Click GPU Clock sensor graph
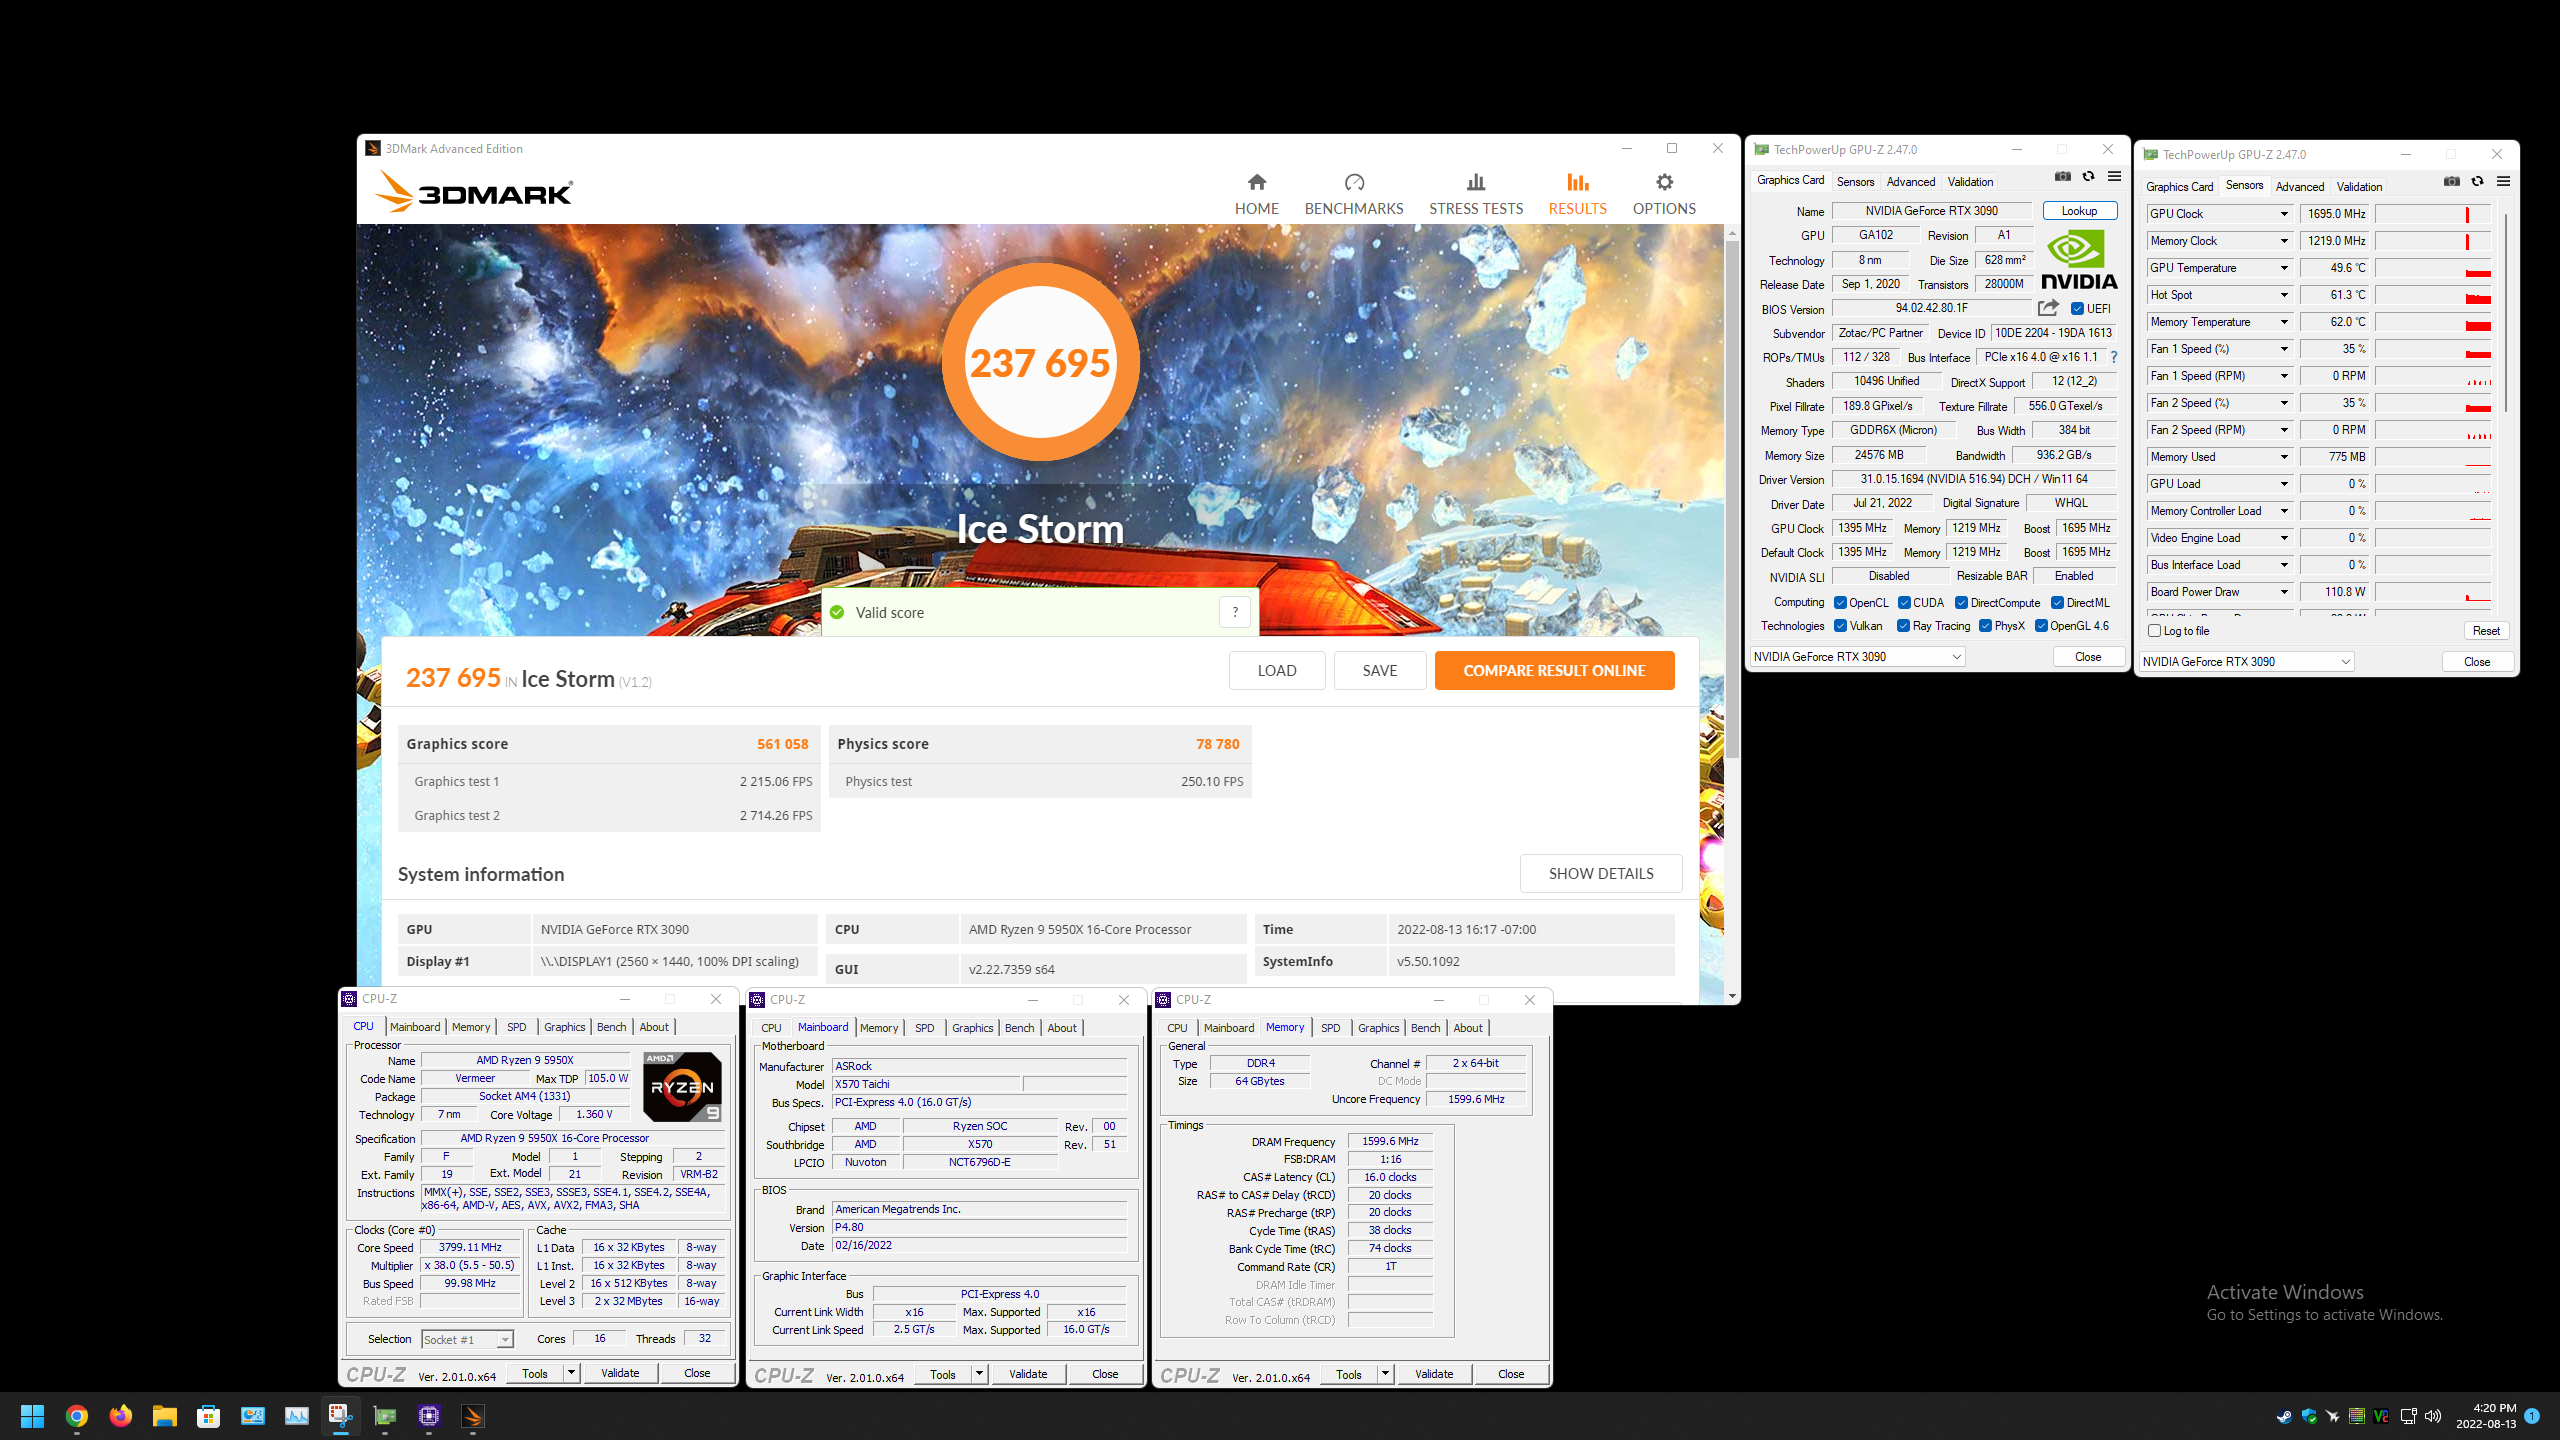The image size is (2560, 1440). [2432, 214]
